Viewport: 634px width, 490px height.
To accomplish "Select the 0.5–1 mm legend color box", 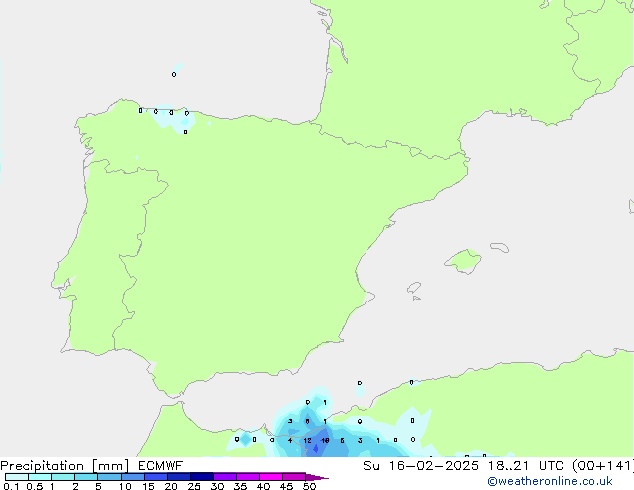I will (40, 477).
